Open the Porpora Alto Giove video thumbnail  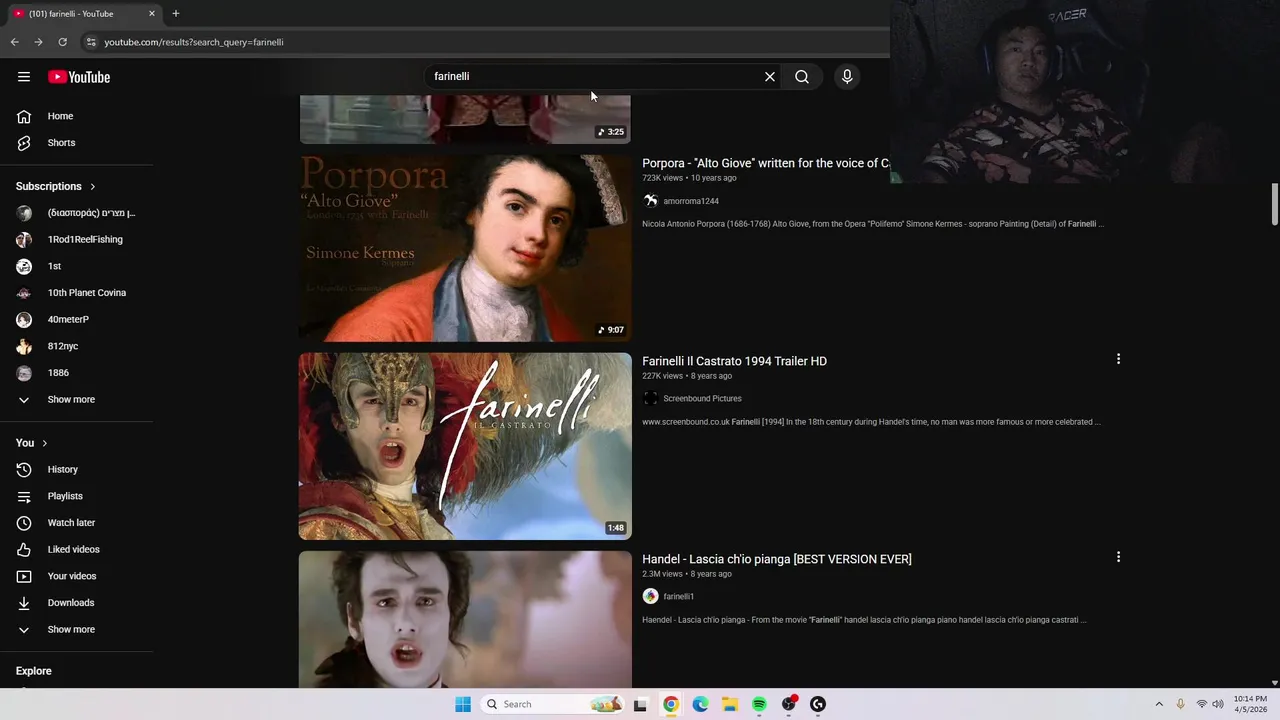tap(465, 248)
